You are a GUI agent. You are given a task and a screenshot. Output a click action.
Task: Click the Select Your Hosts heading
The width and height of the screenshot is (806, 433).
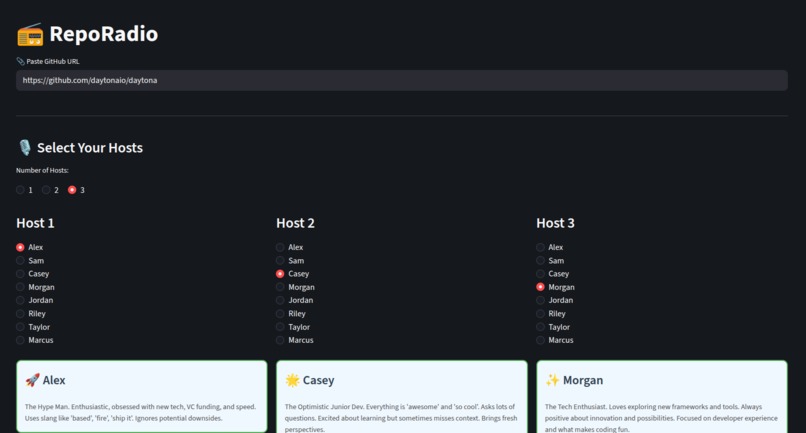[90, 148]
